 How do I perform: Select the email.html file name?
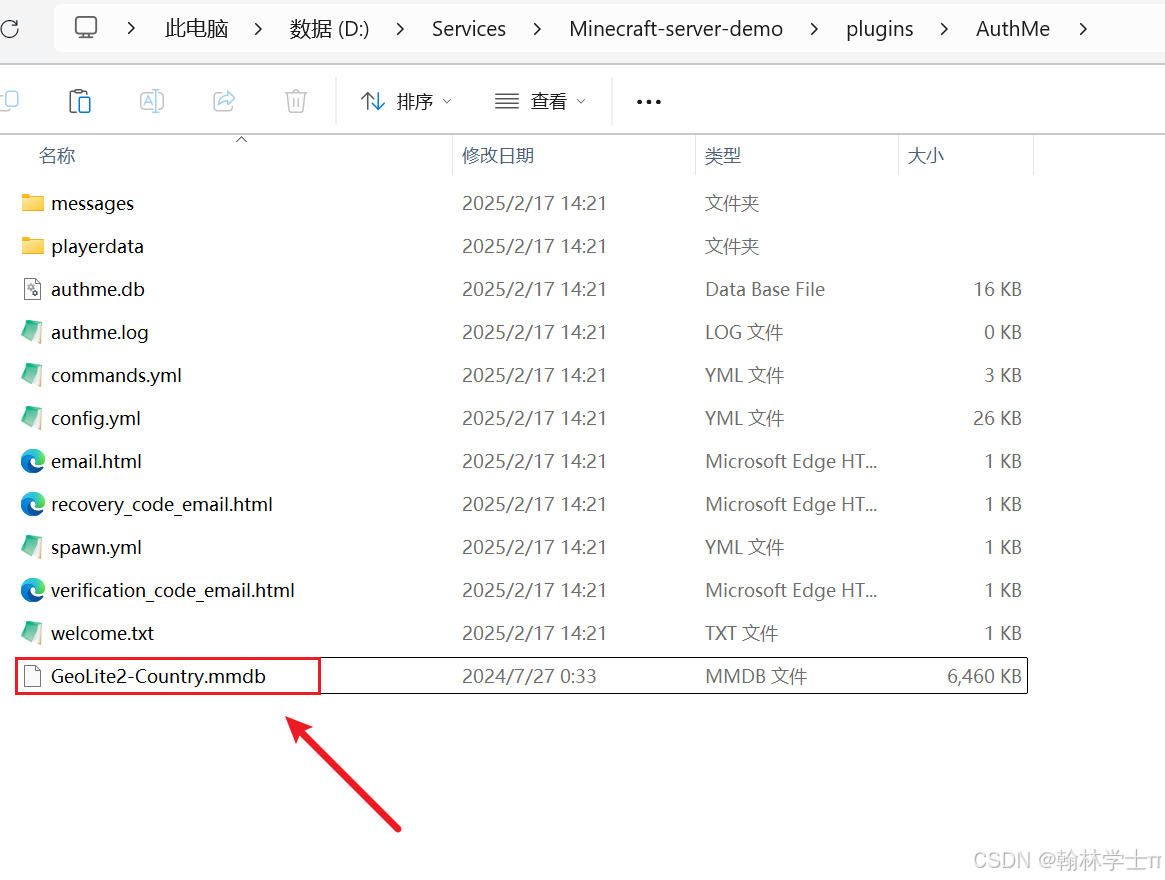[x=96, y=462]
